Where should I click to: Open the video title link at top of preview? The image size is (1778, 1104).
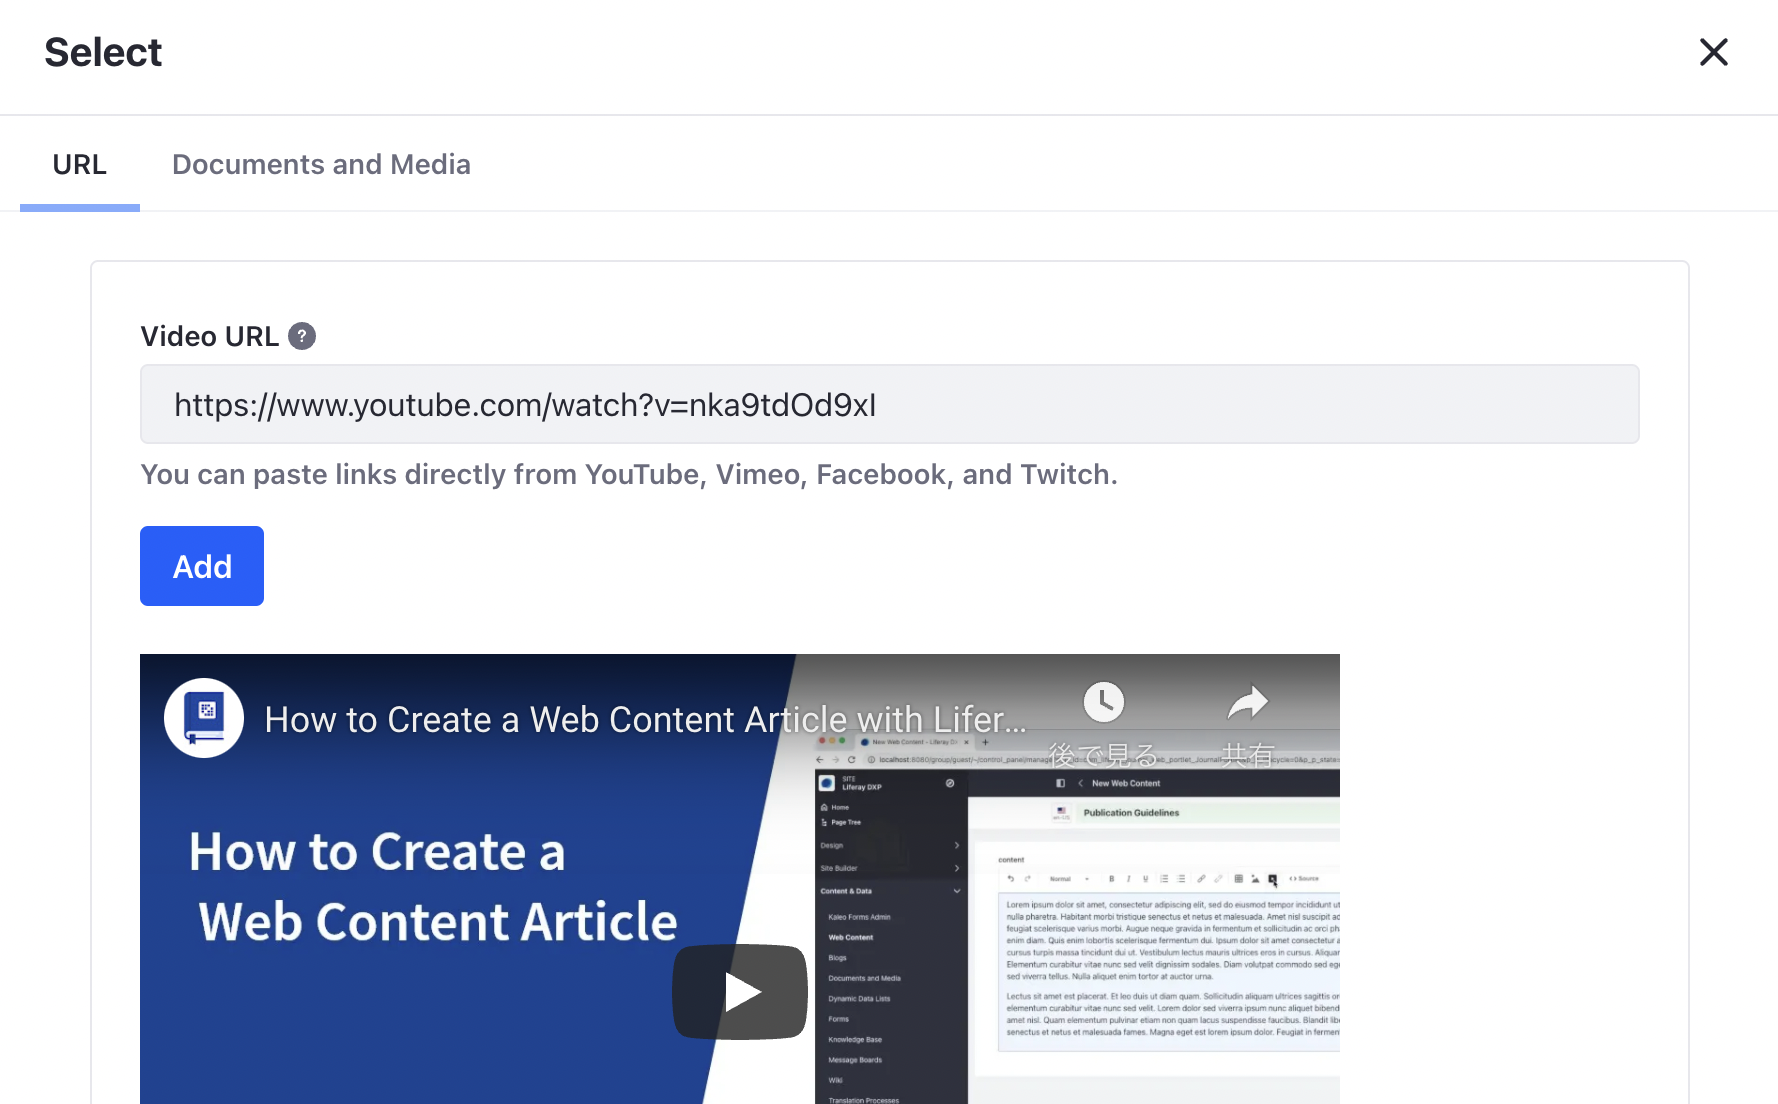645,720
